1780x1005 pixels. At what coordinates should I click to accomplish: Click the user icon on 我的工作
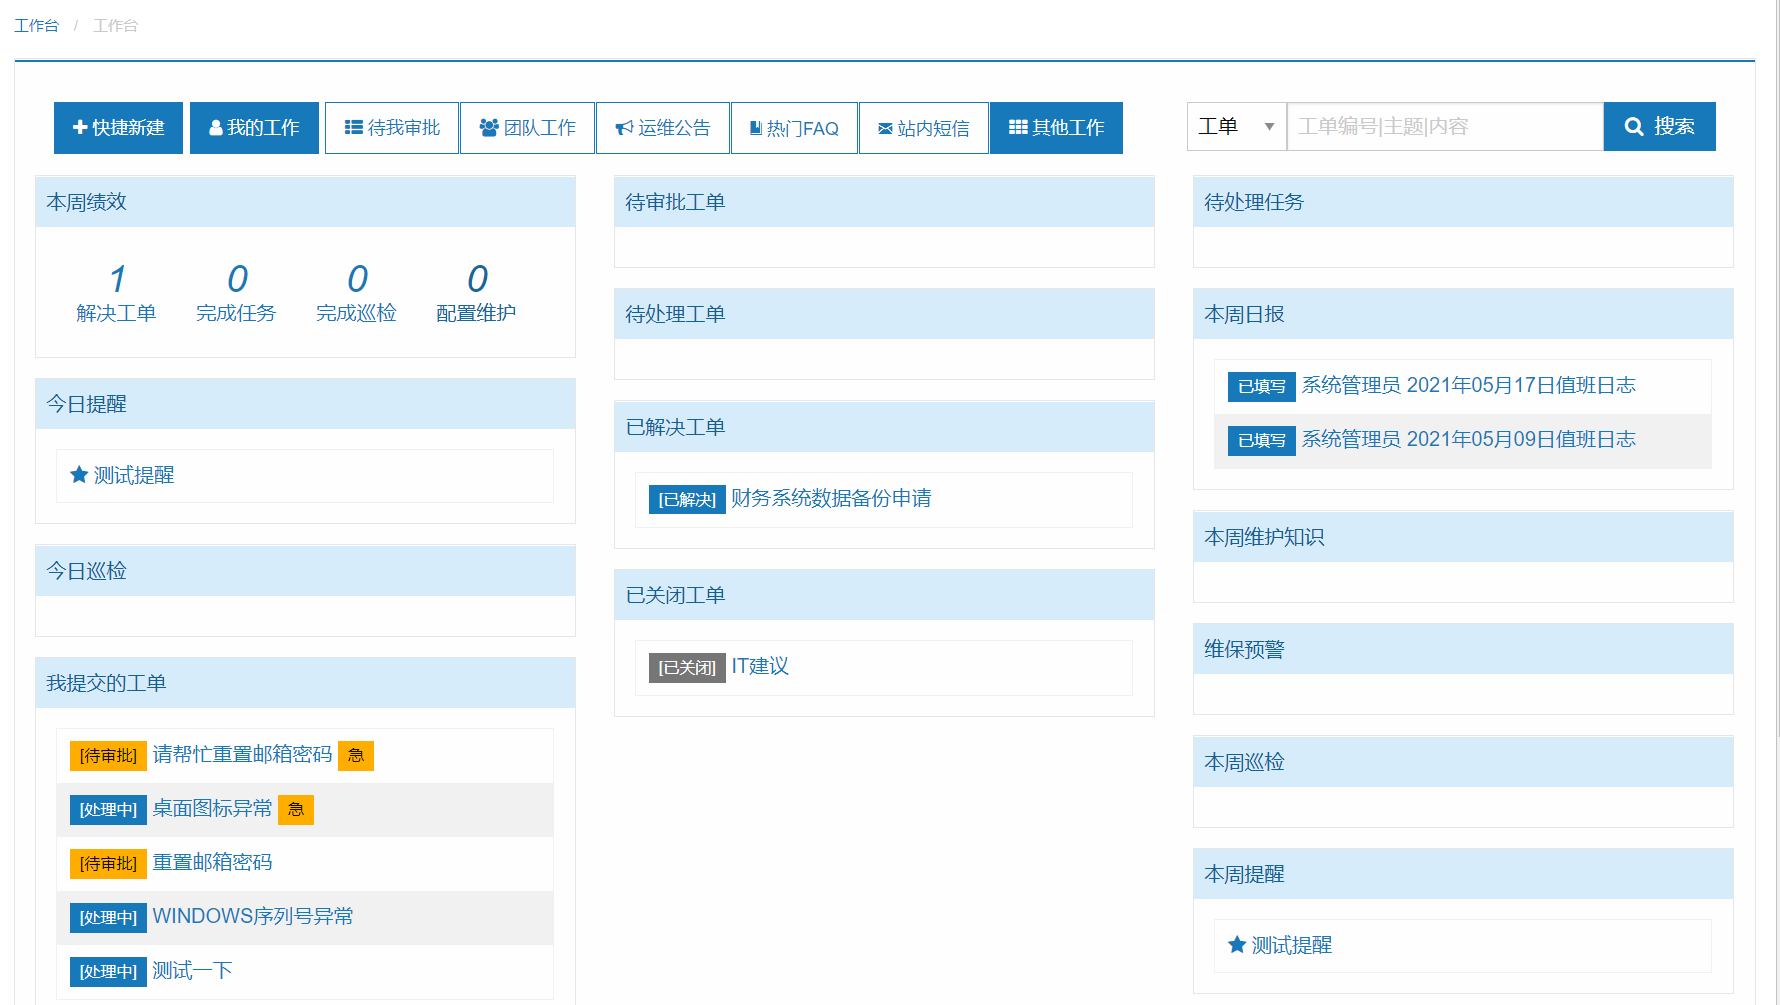click(215, 128)
